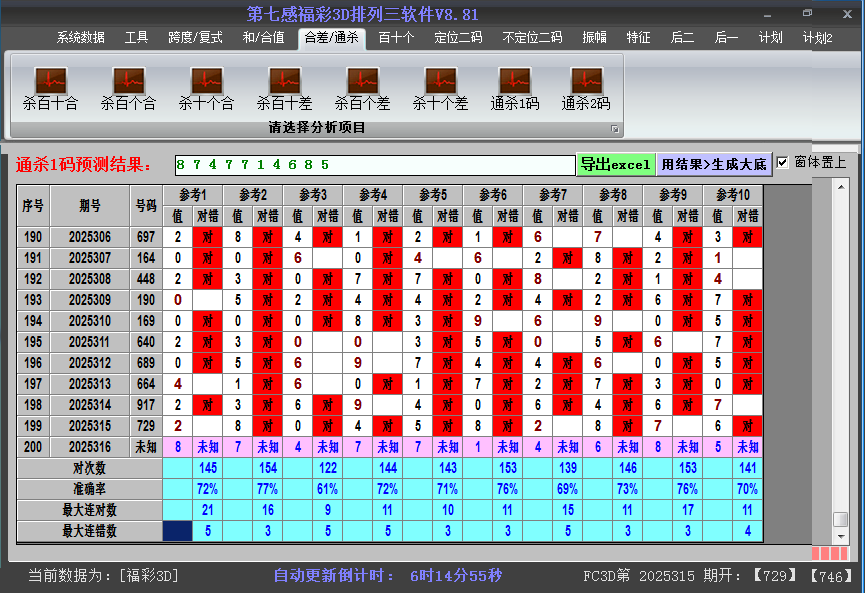The height and width of the screenshot is (593, 865).
Task: Click the 导出excel button
Action: point(615,164)
